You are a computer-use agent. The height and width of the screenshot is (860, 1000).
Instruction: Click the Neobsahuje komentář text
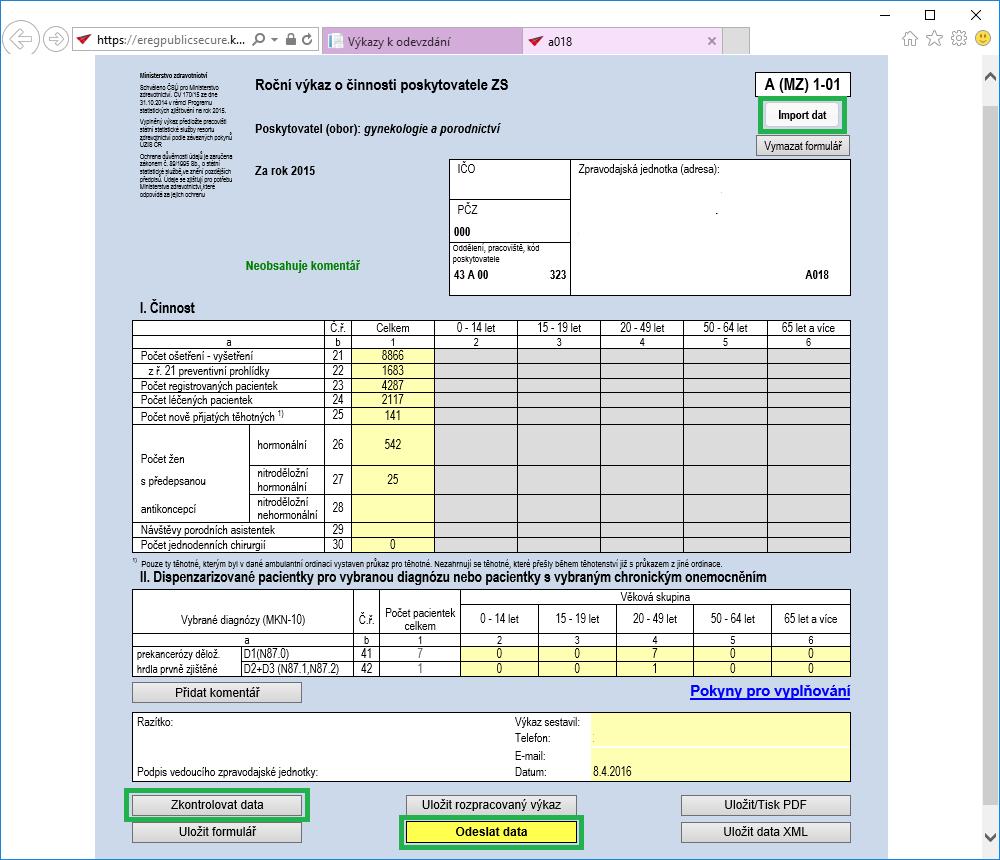[x=303, y=265]
